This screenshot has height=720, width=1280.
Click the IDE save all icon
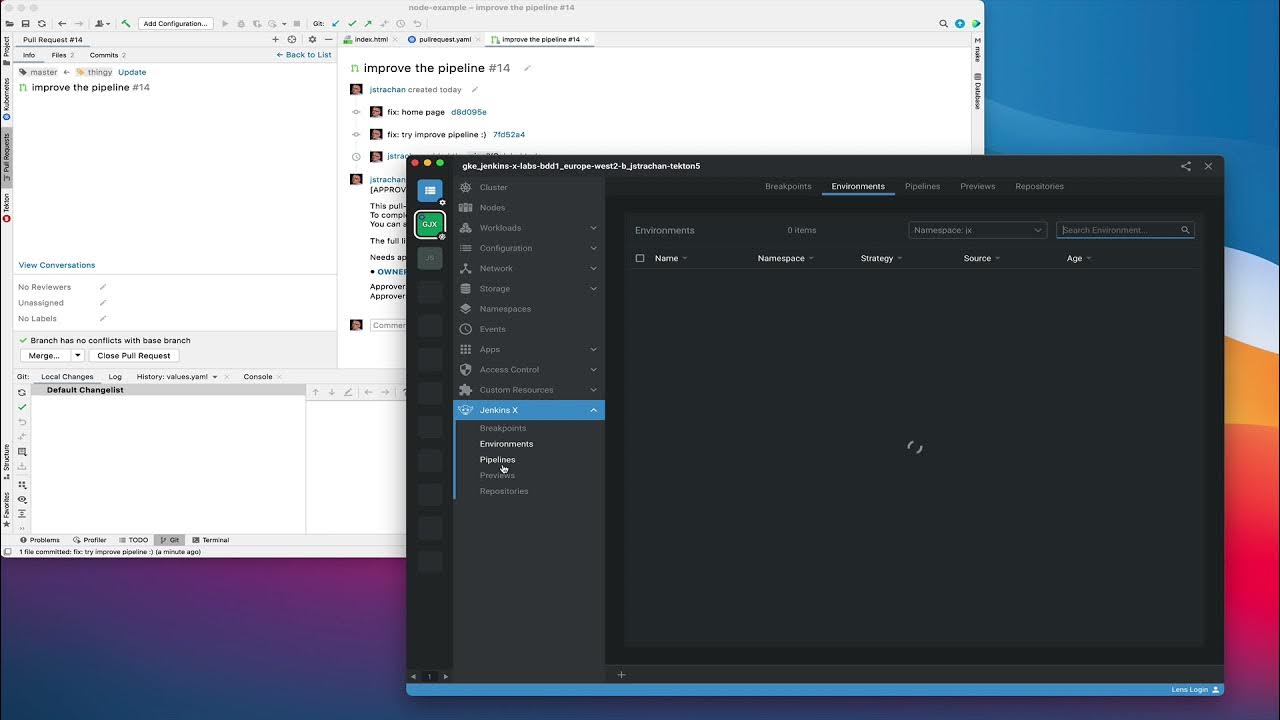click(x=25, y=23)
